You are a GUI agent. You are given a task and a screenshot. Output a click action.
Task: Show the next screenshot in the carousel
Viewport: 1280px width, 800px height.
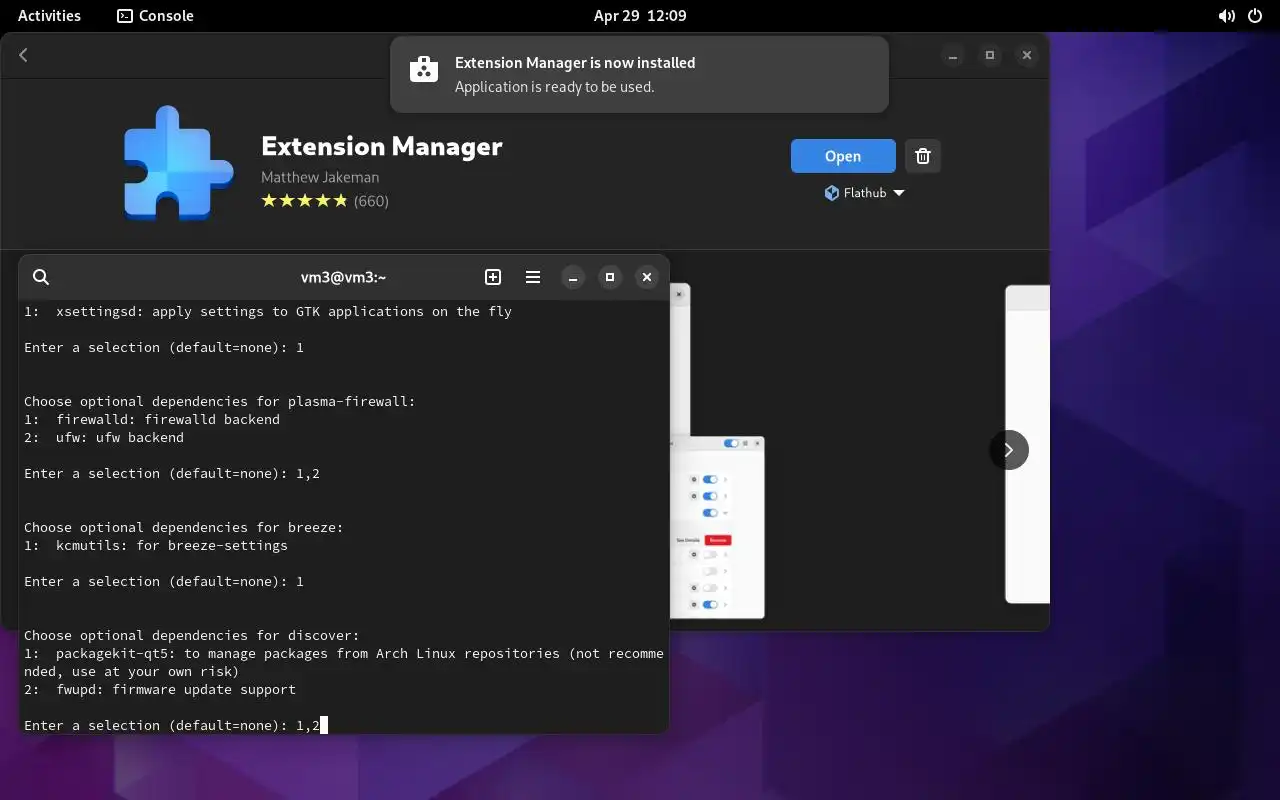(x=1009, y=450)
